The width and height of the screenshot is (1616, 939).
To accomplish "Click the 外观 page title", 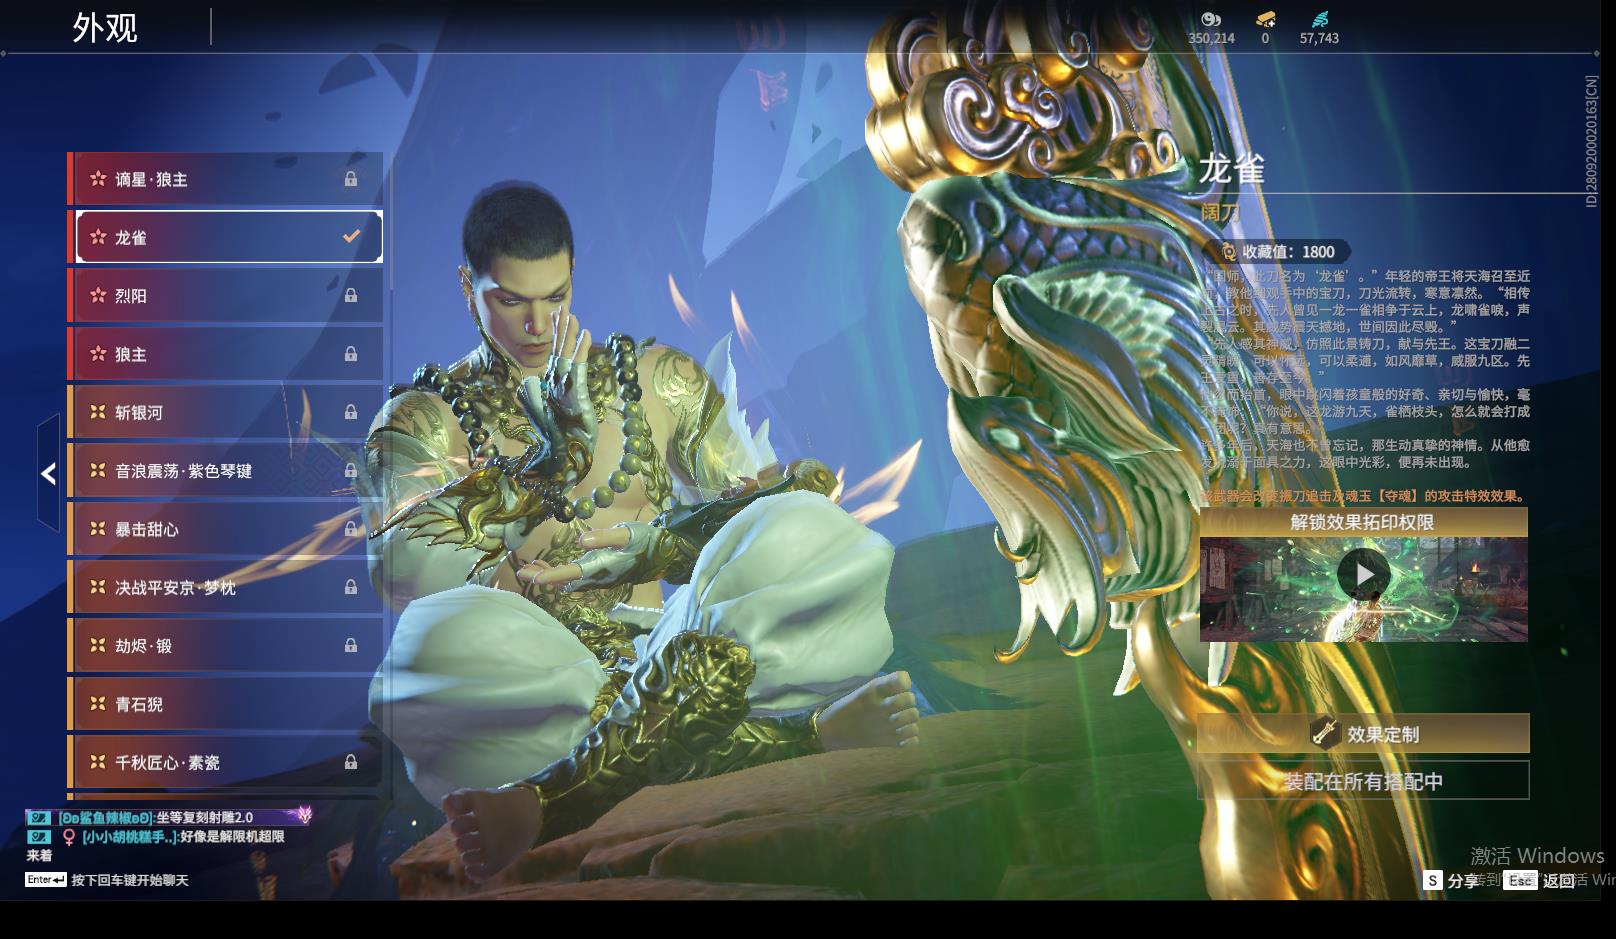I will (105, 28).
